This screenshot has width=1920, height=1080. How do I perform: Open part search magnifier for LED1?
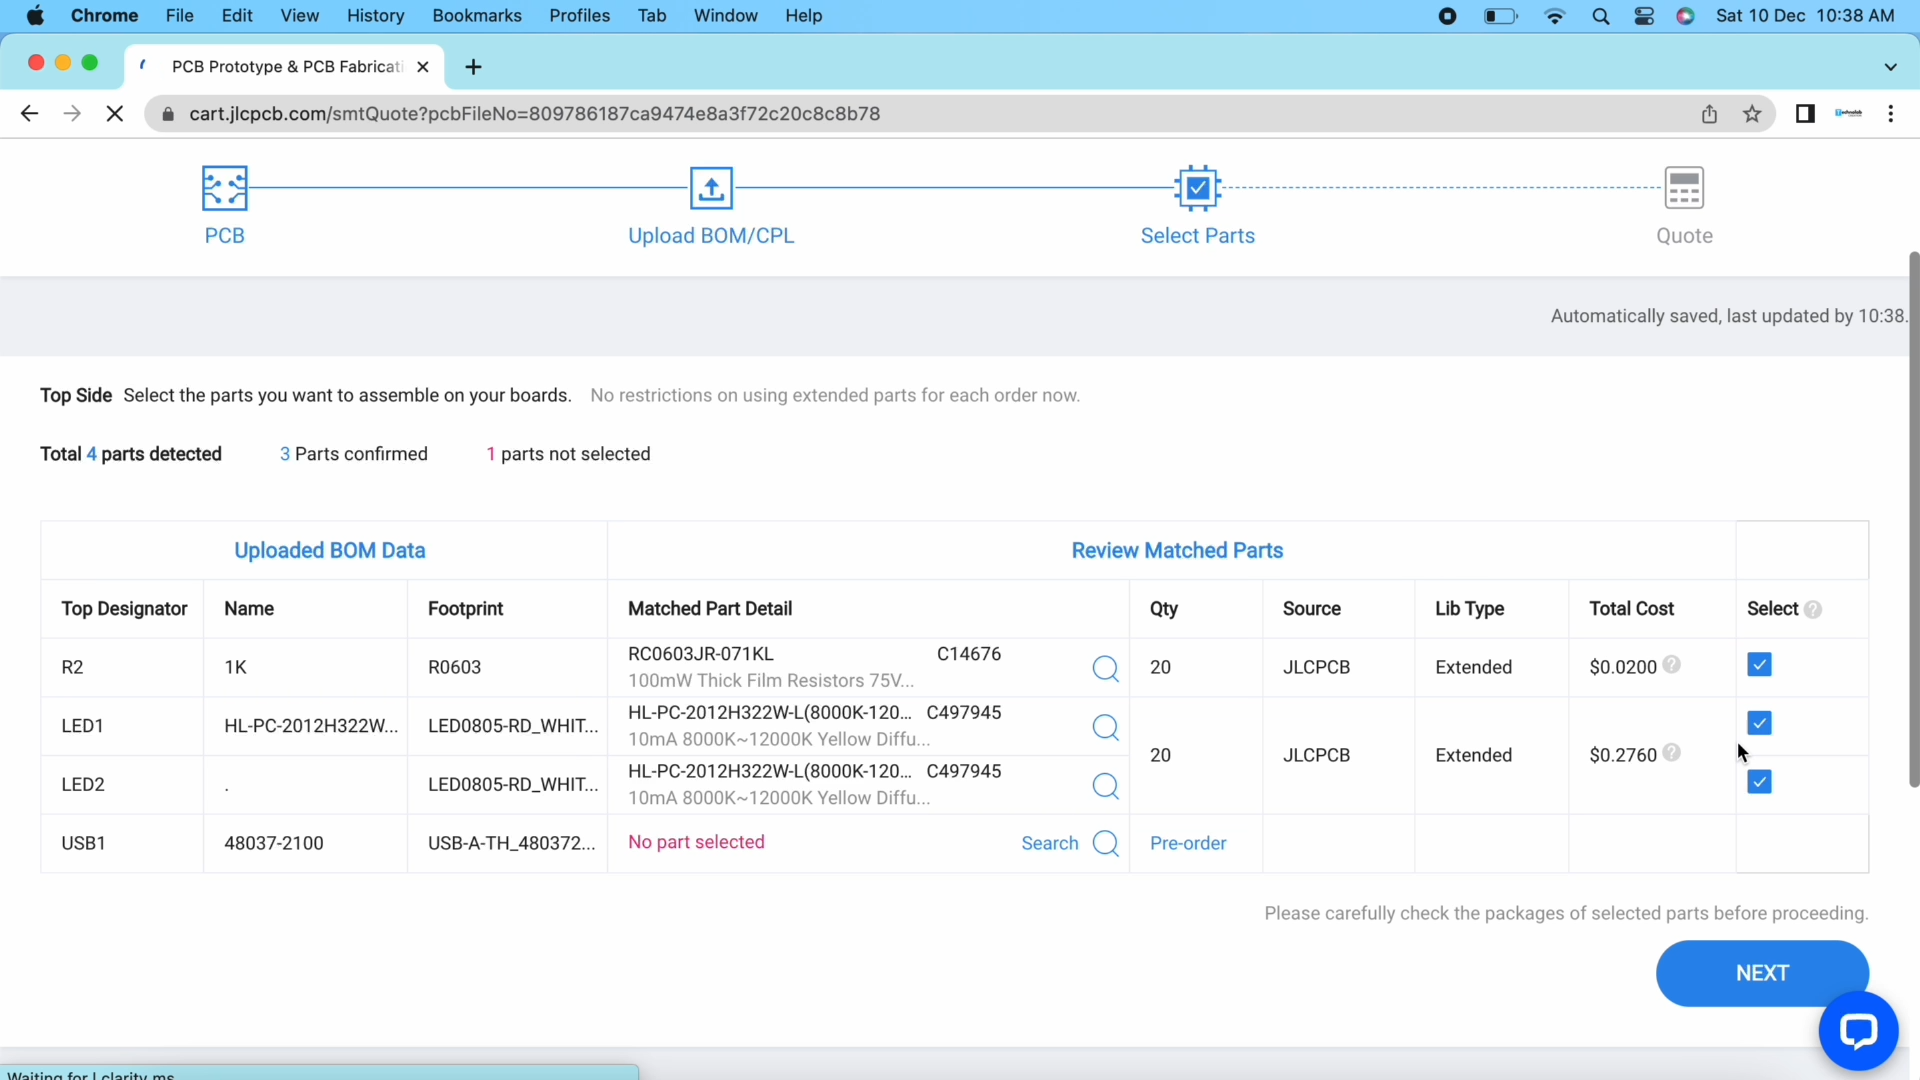[1105, 727]
